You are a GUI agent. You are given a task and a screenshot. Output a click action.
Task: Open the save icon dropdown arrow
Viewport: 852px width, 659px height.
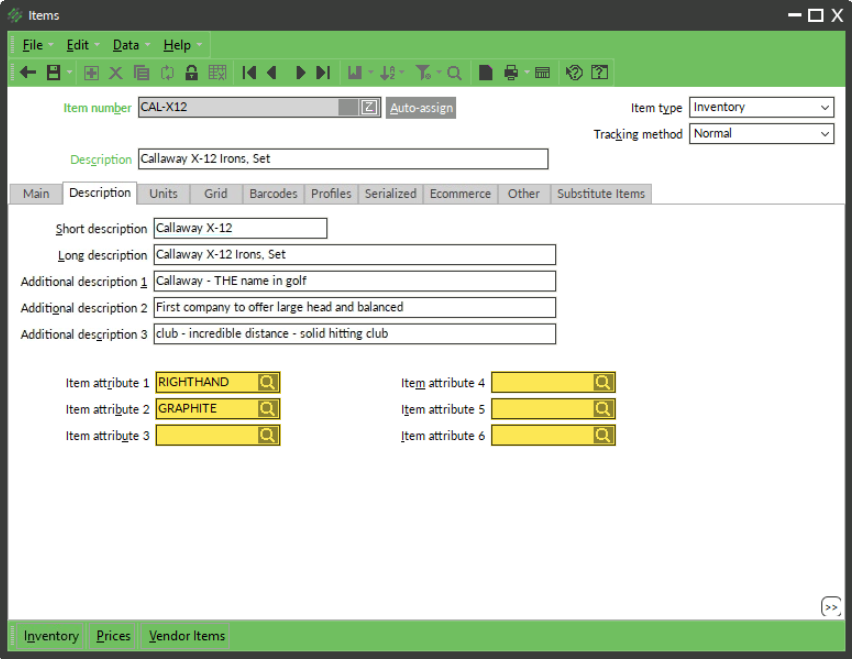(69, 72)
